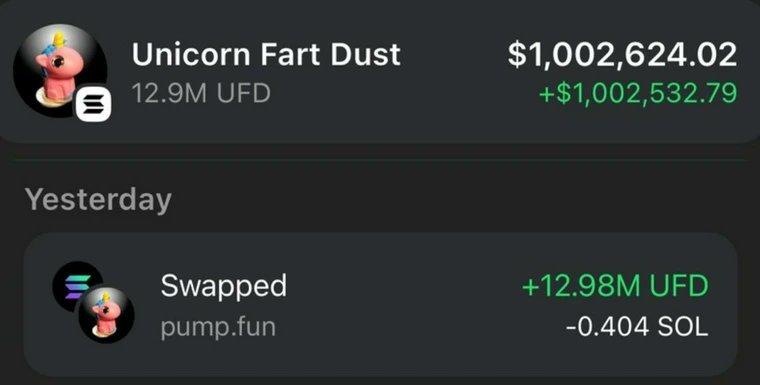Tap the Yesterday section header
Image resolution: width=760 pixels, height=385 pixels.
click(98, 199)
